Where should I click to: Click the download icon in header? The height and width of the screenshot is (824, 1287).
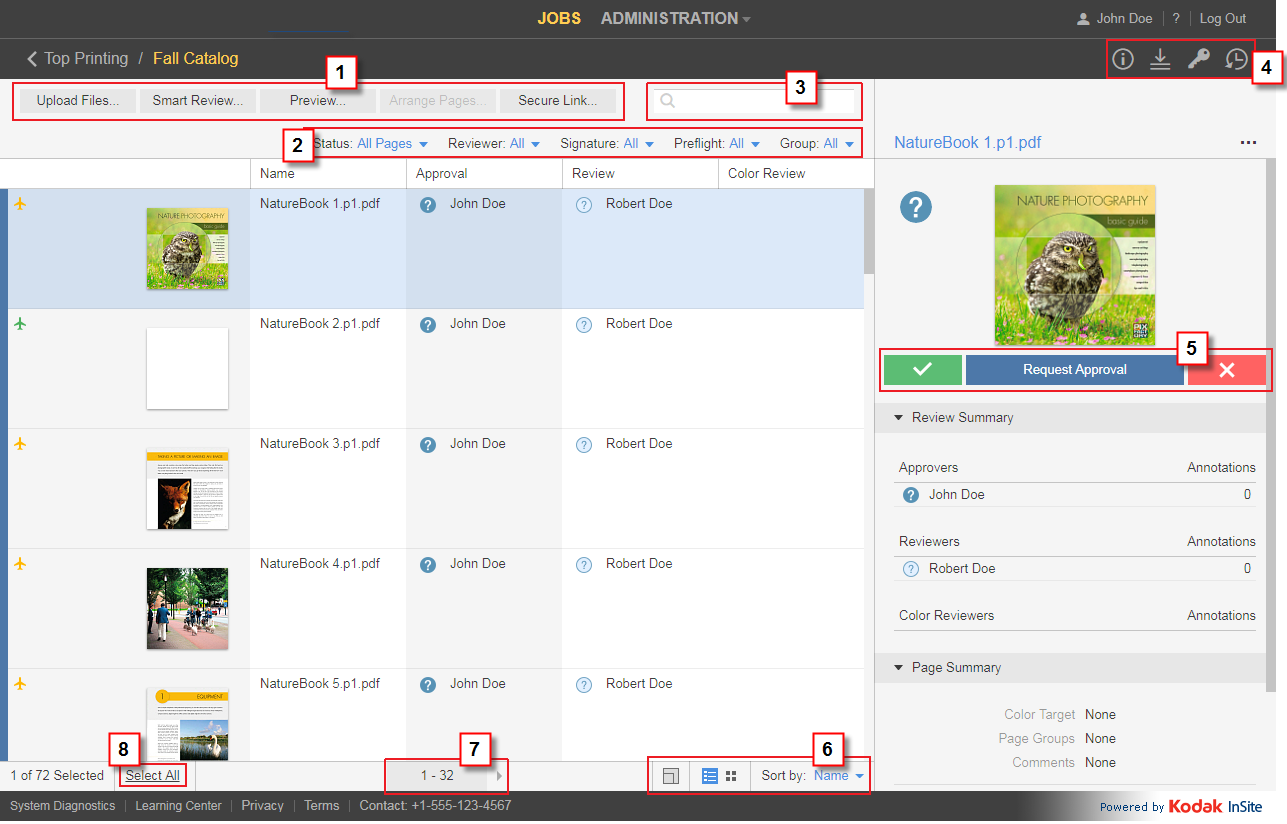1160,59
